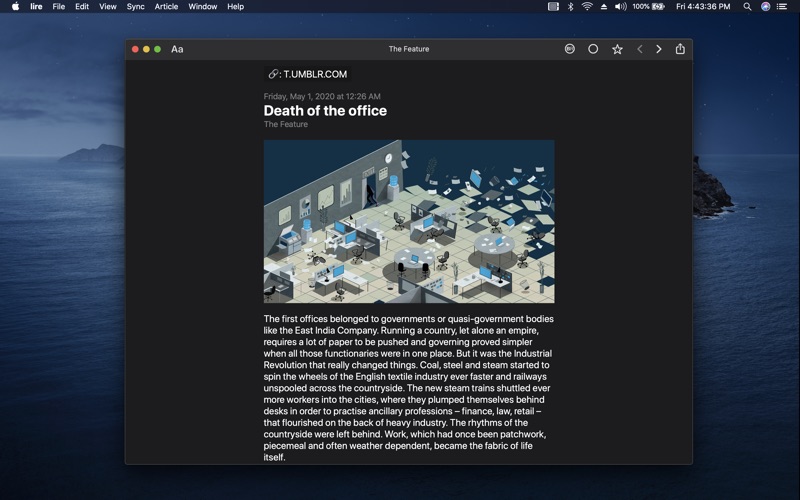This screenshot has width=800, height=500.
Task: Click the clock Fri 4:43:36 PM
Action: [x=703, y=7]
